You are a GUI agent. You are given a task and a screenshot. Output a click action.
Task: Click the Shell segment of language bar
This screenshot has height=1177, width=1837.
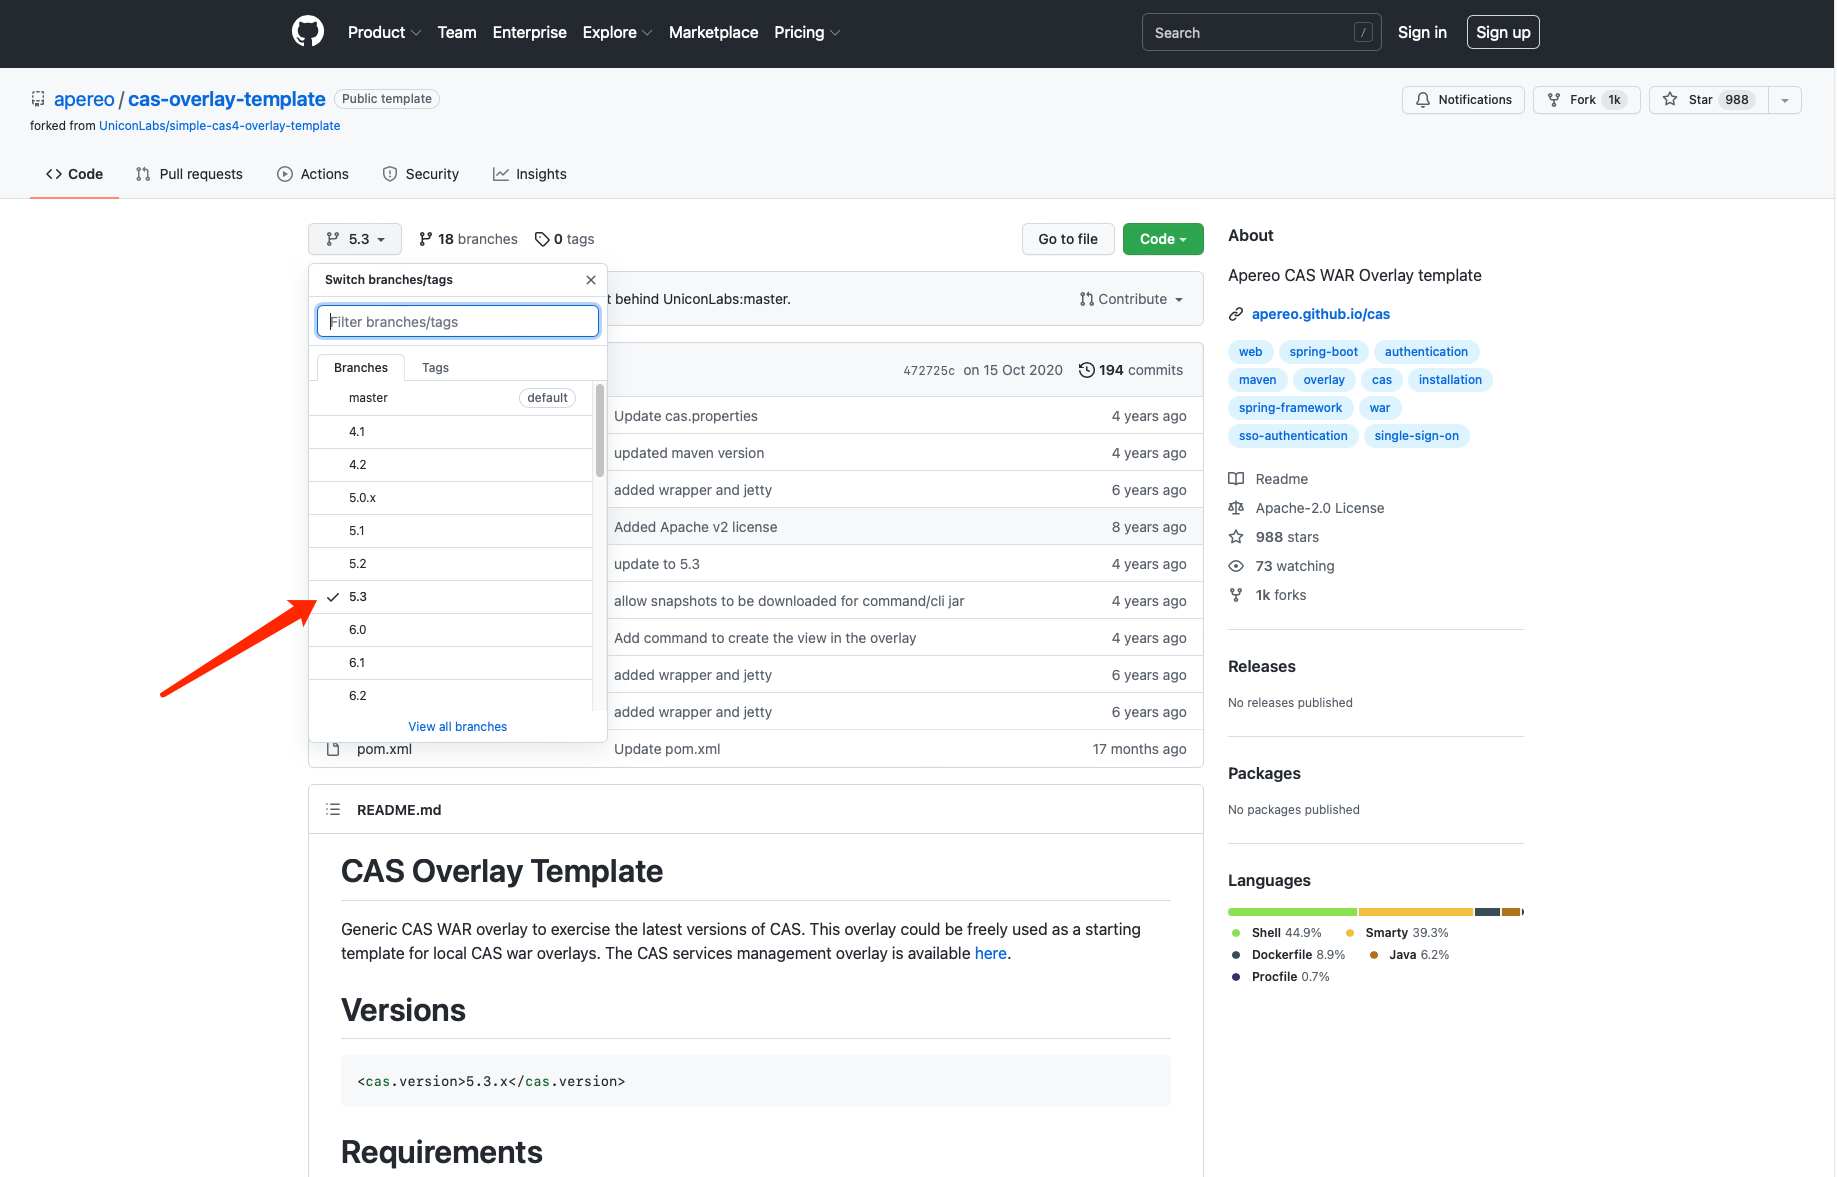[1291, 912]
